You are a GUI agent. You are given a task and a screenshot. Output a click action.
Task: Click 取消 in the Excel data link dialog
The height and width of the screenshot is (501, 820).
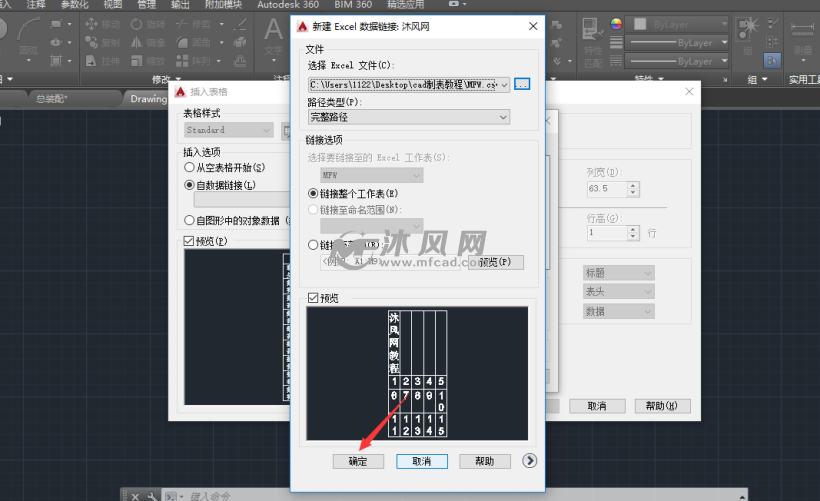coord(422,461)
